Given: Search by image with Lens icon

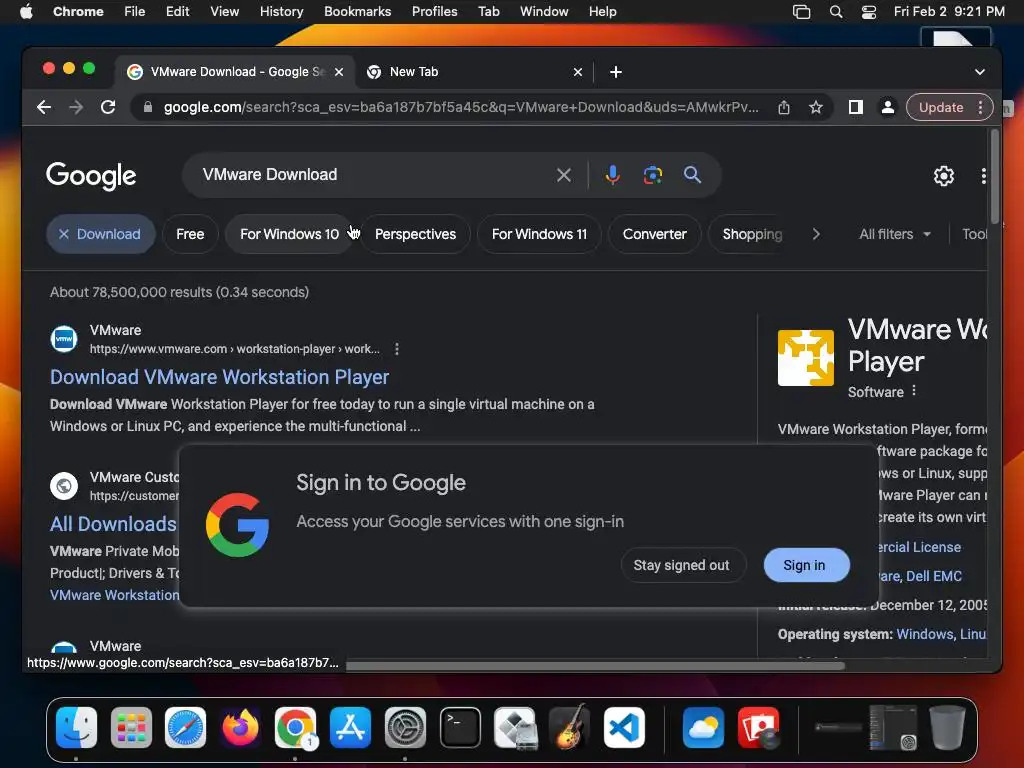Looking at the screenshot, I should 652,175.
